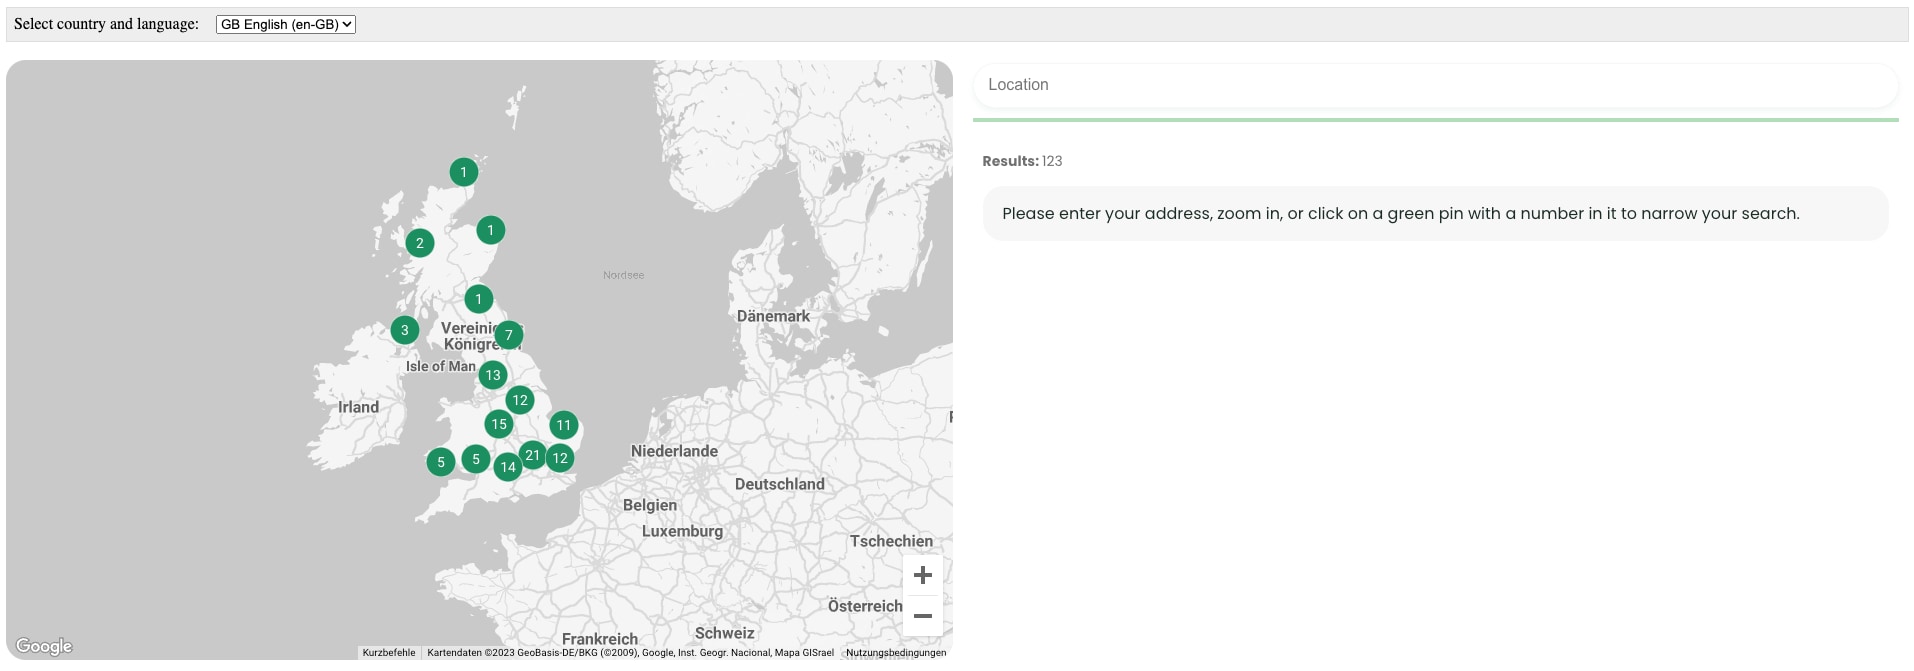Open the Nutzungsbedingungen terms link
1914x671 pixels.
coord(896,653)
